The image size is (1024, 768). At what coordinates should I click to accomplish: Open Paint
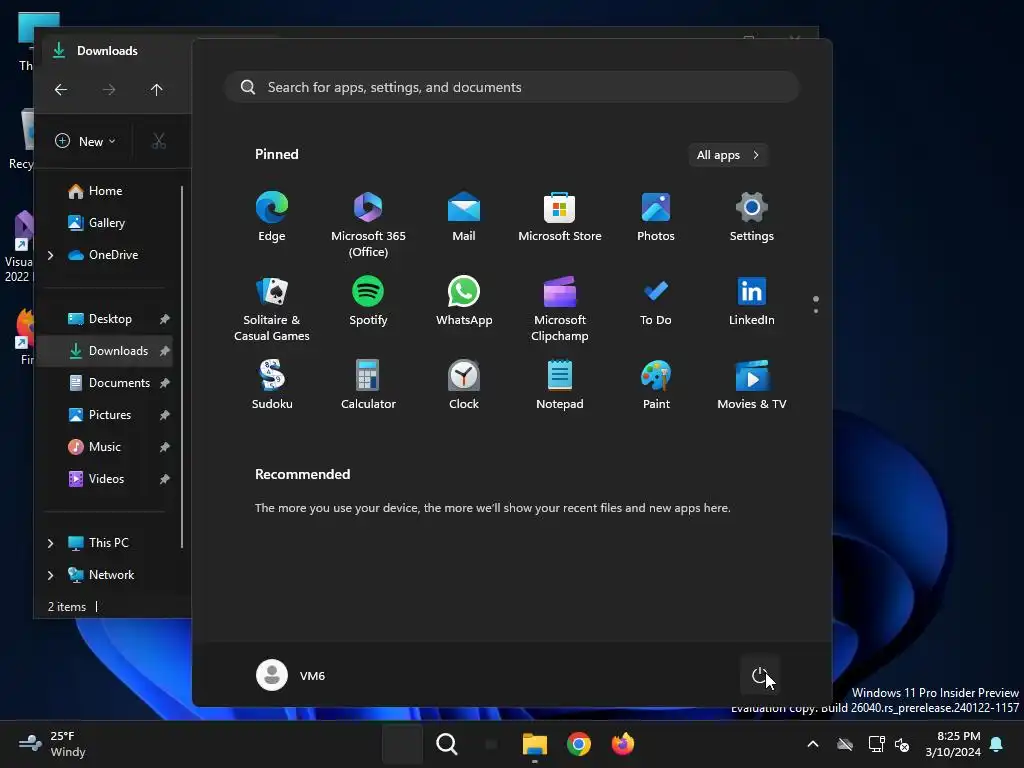coord(656,385)
